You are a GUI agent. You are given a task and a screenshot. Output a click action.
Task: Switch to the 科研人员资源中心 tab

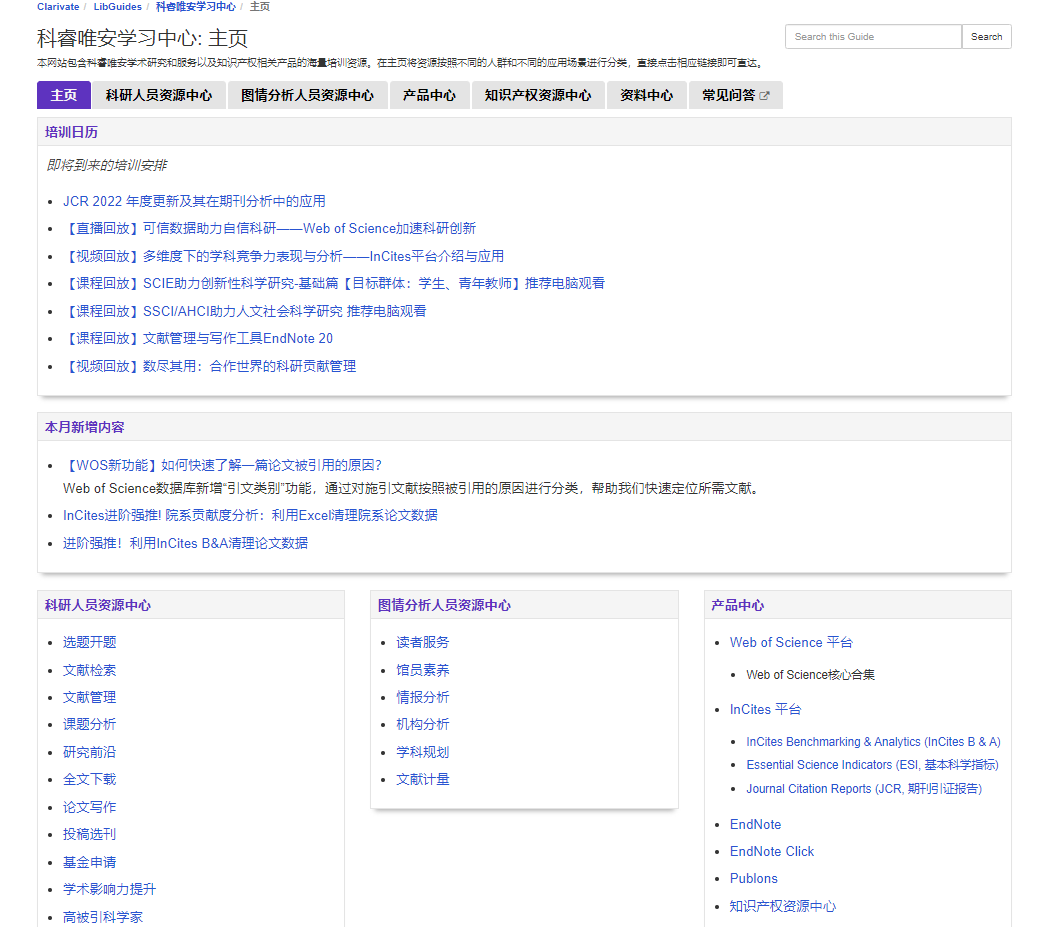tap(159, 96)
